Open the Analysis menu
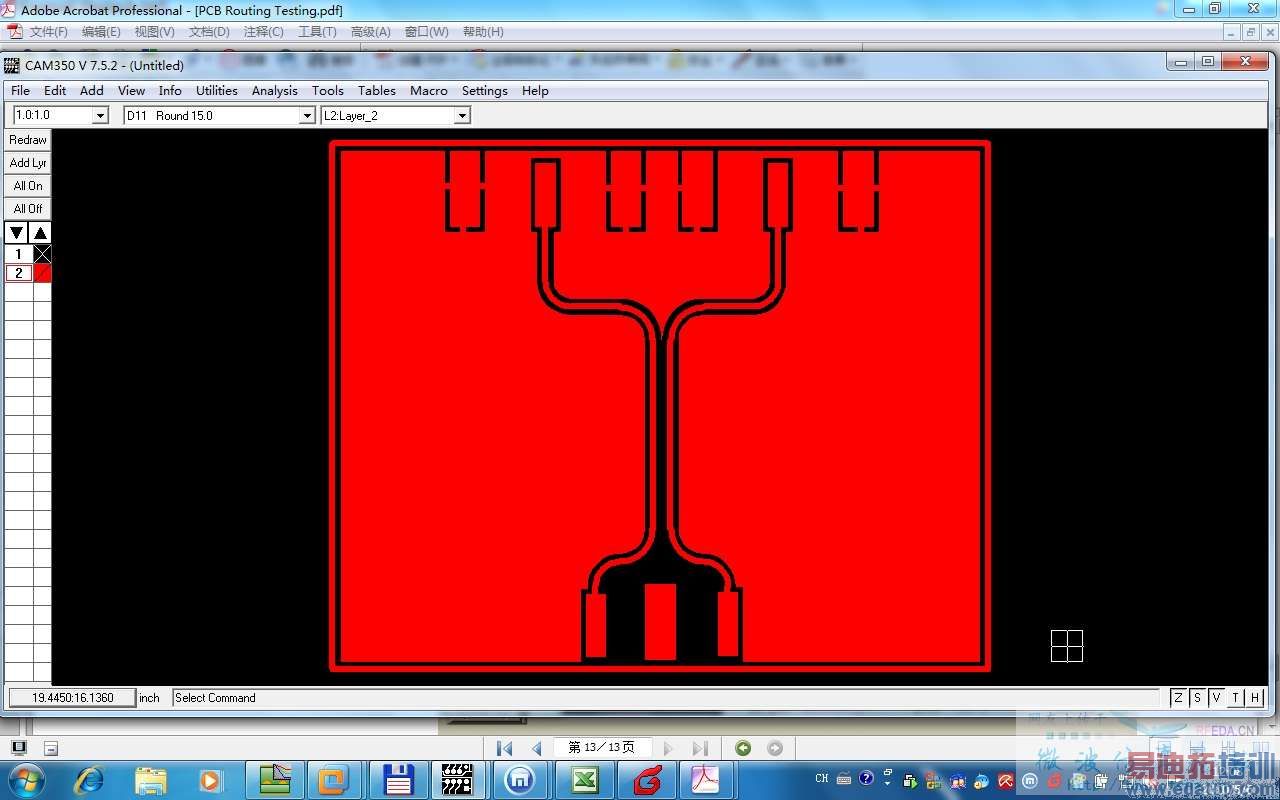 (x=274, y=90)
